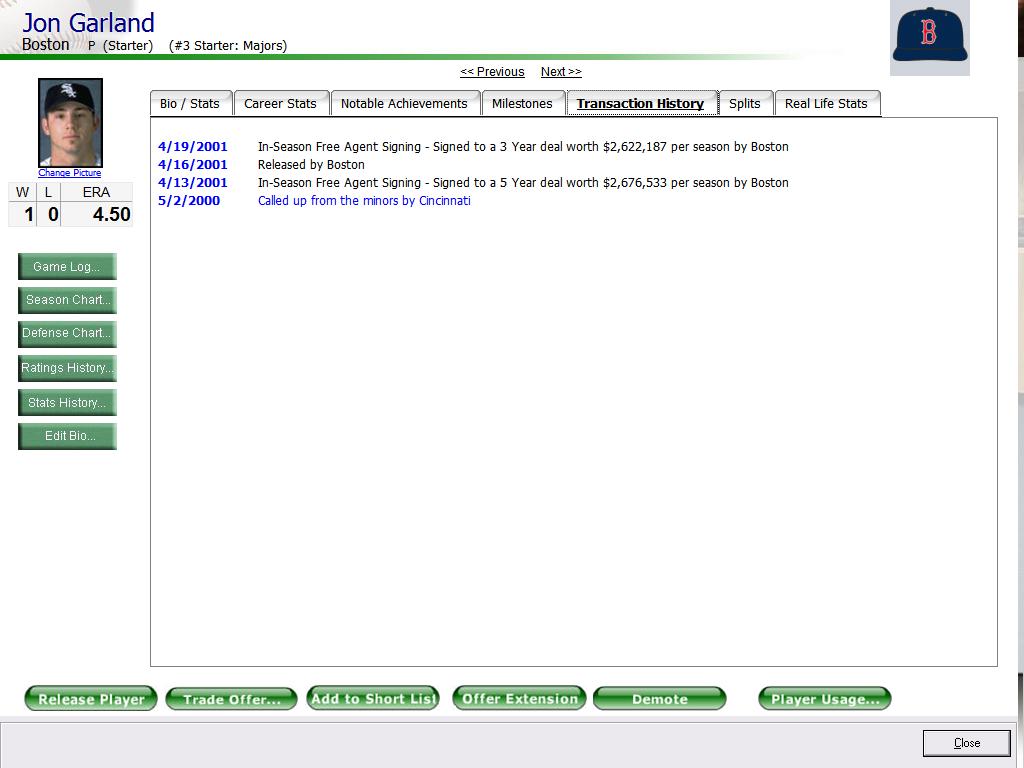The image size is (1024, 768).
Task: Click the Offer Extension button
Action: pos(519,697)
